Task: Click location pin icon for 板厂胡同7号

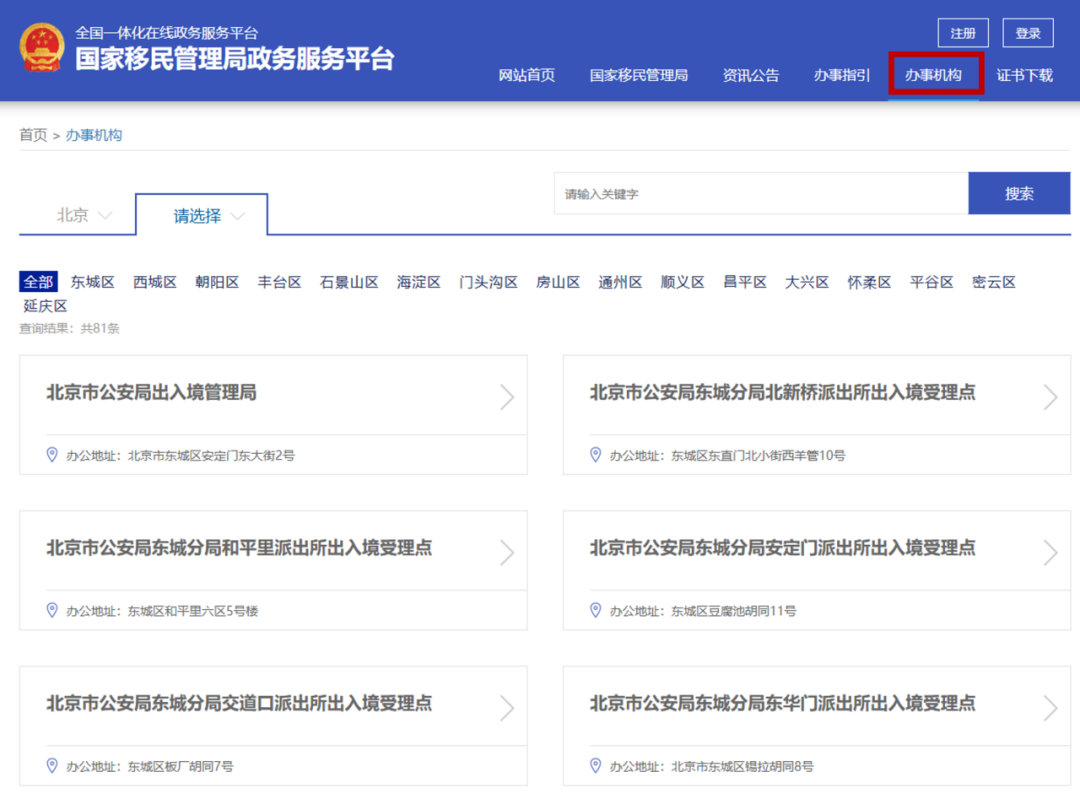Action: click(52, 765)
